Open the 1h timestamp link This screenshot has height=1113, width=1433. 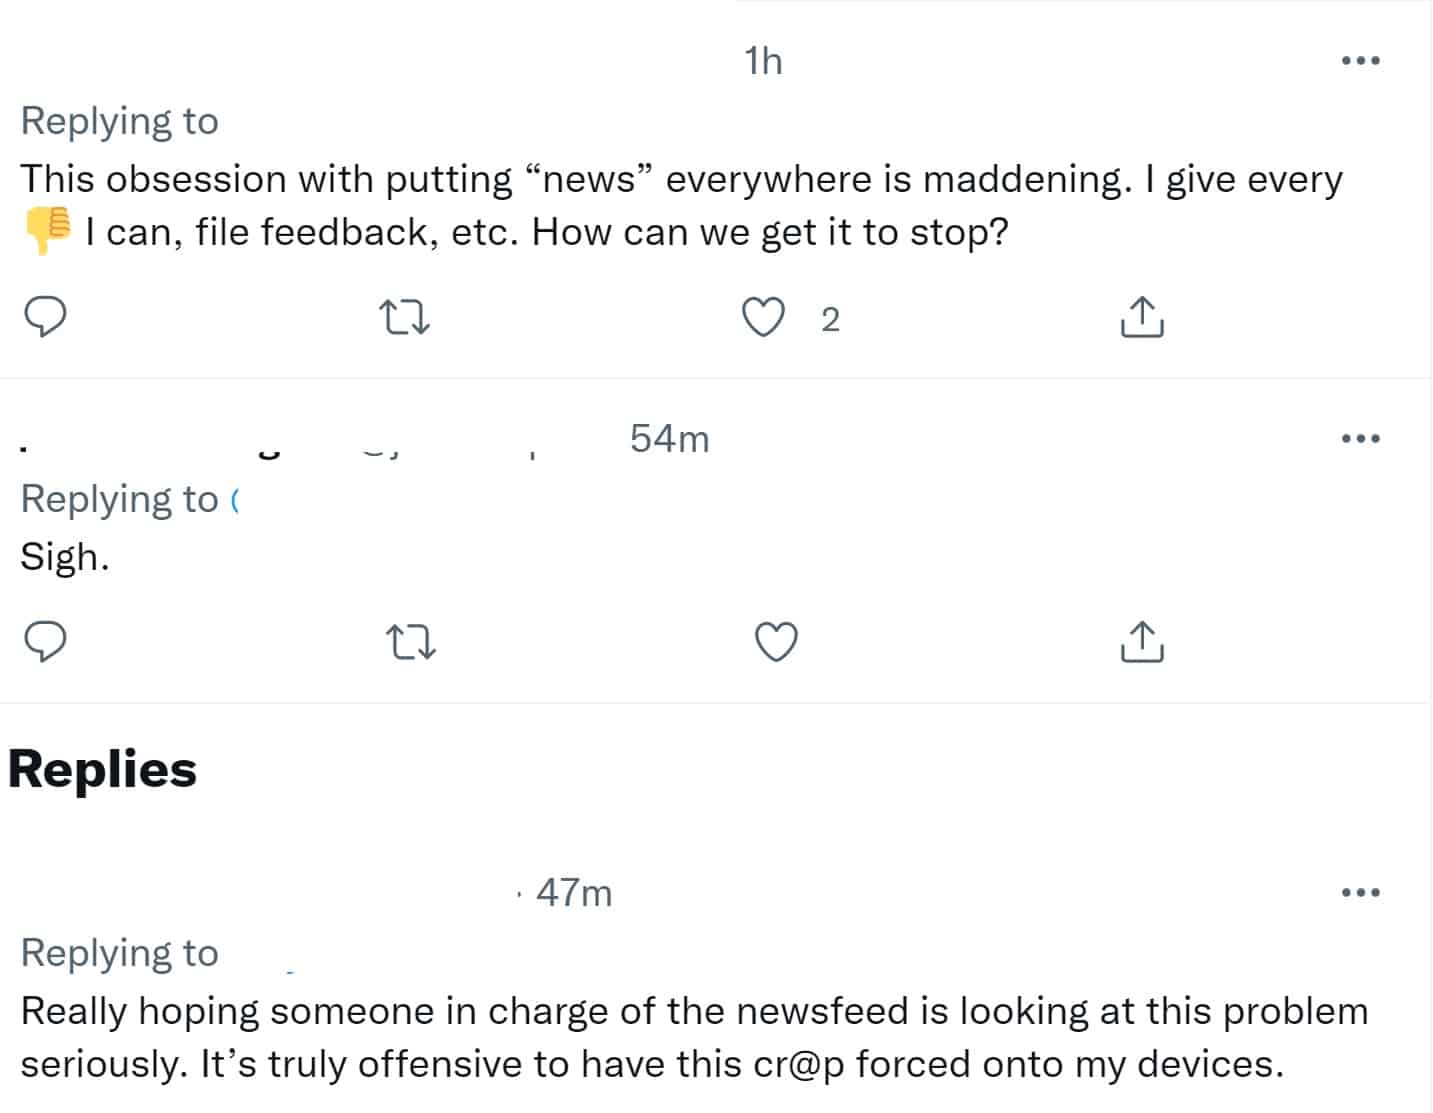763,61
